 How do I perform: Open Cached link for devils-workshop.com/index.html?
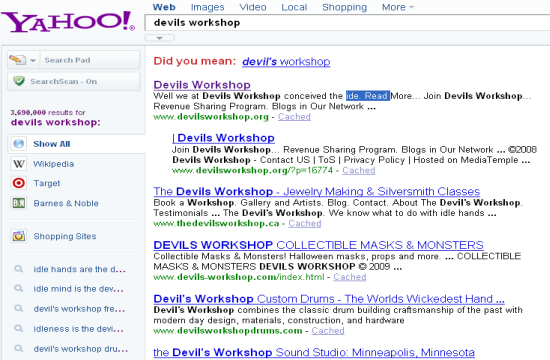click(350, 277)
